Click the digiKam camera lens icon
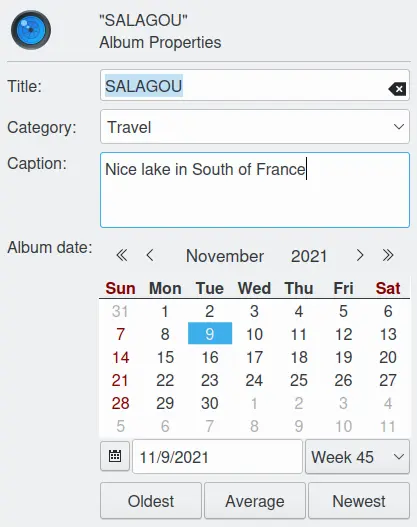 click(x=31, y=30)
